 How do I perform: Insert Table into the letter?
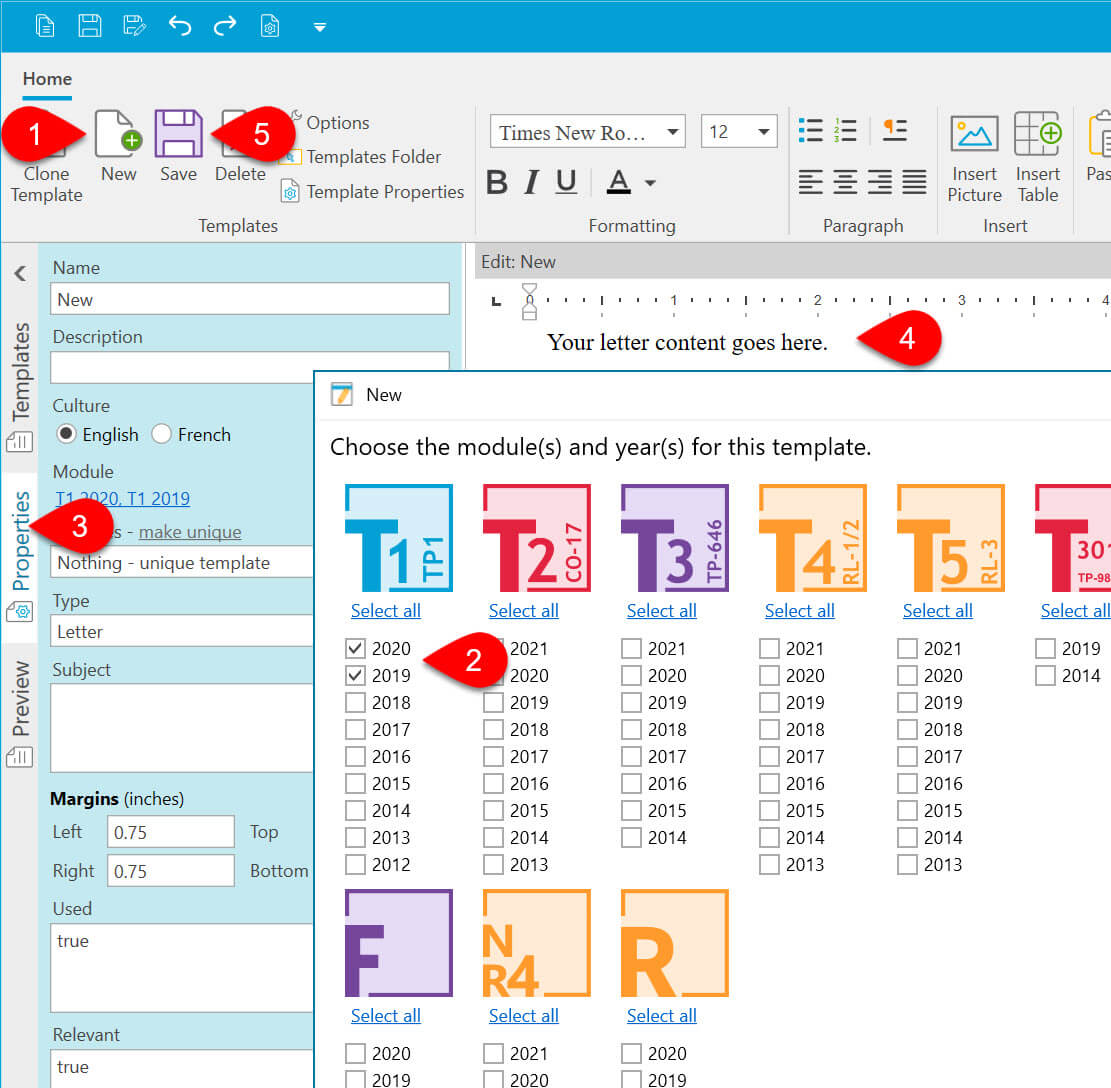tap(1037, 158)
